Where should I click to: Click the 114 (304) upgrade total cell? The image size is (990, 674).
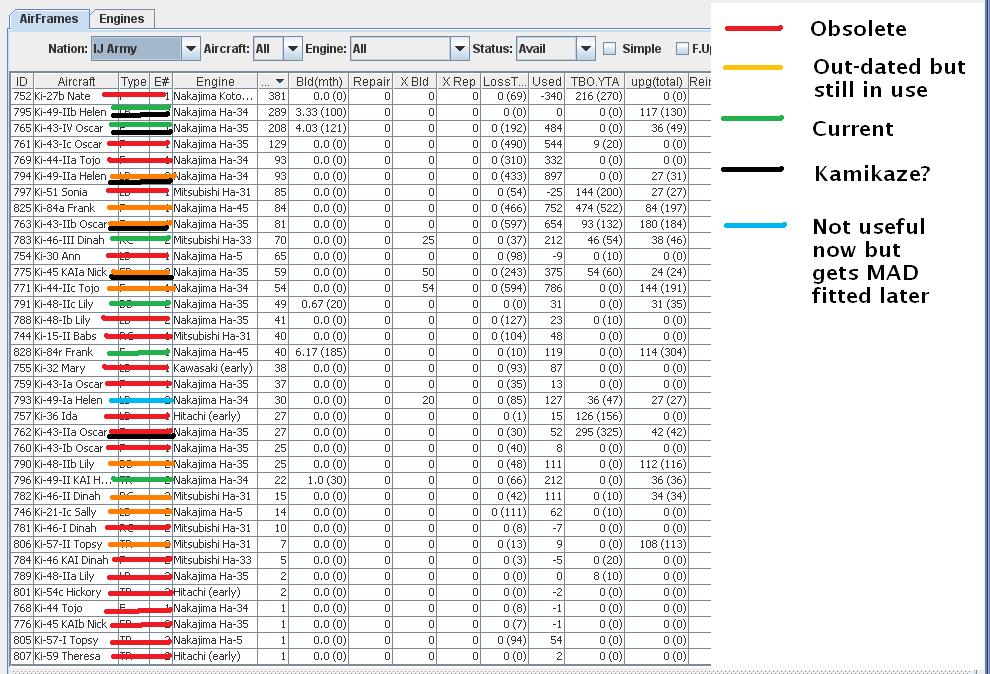(657, 352)
